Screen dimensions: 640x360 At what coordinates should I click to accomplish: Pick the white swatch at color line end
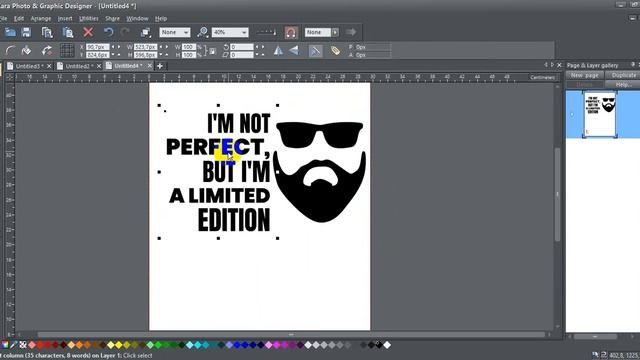pos(387,345)
